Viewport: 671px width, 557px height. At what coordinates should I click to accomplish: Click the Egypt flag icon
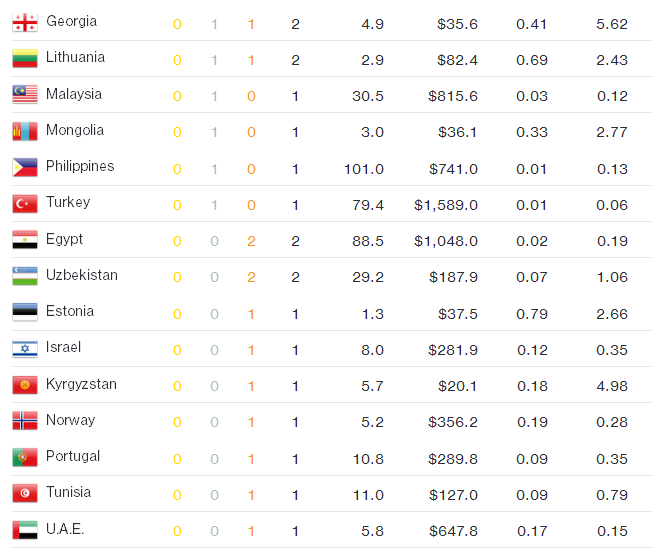(x=25, y=240)
